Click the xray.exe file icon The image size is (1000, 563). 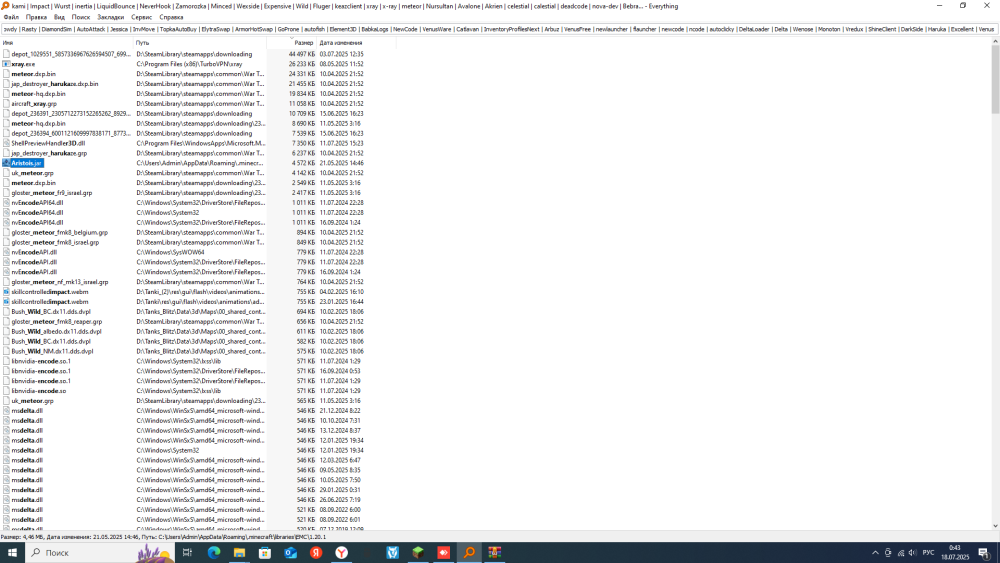pos(6,64)
